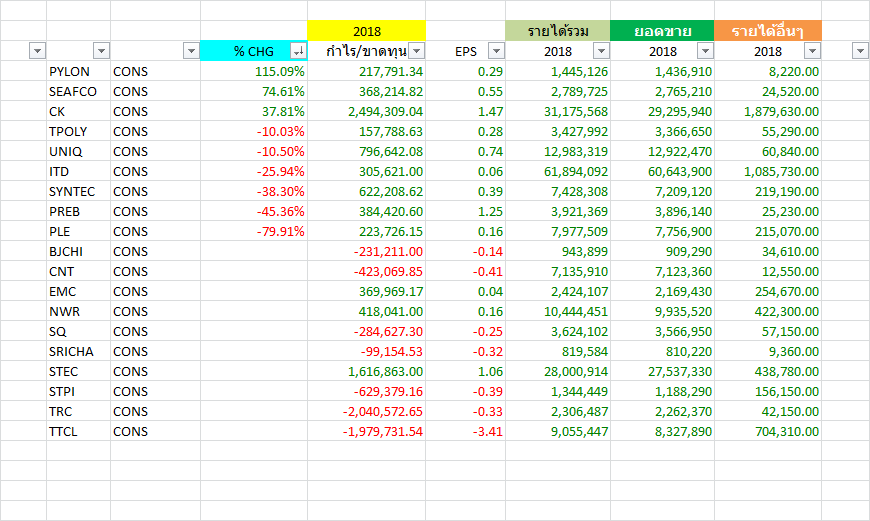The height and width of the screenshot is (521, 870).
Task: Select the รายได้รวม header cell
Action: coord(558,31)
